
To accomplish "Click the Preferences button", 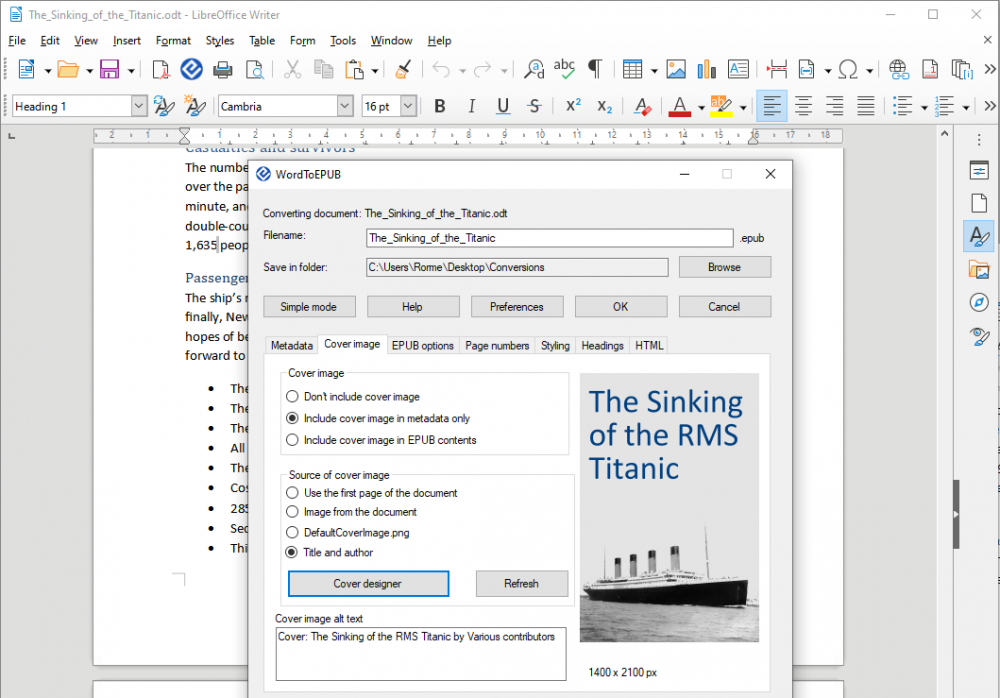I will click(x=517, y=306).
